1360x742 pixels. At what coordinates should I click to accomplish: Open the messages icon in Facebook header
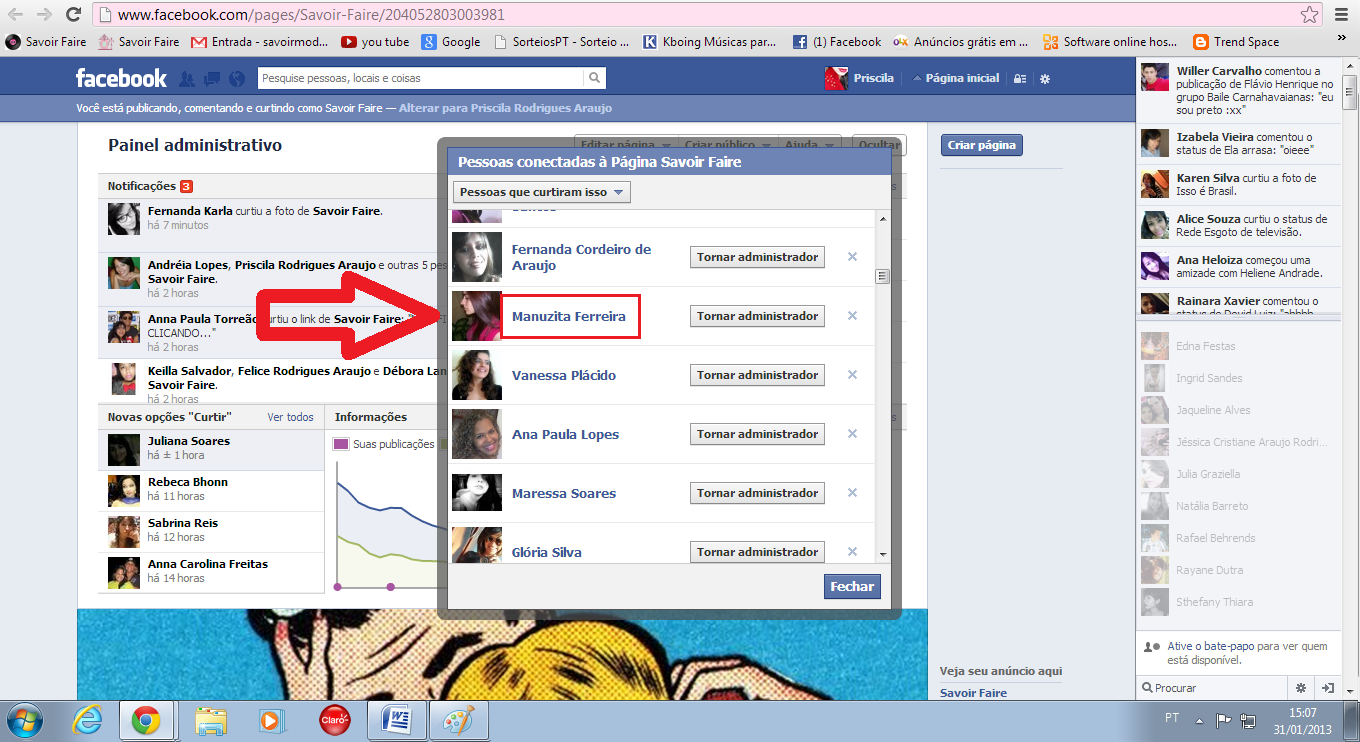[212, 78]
